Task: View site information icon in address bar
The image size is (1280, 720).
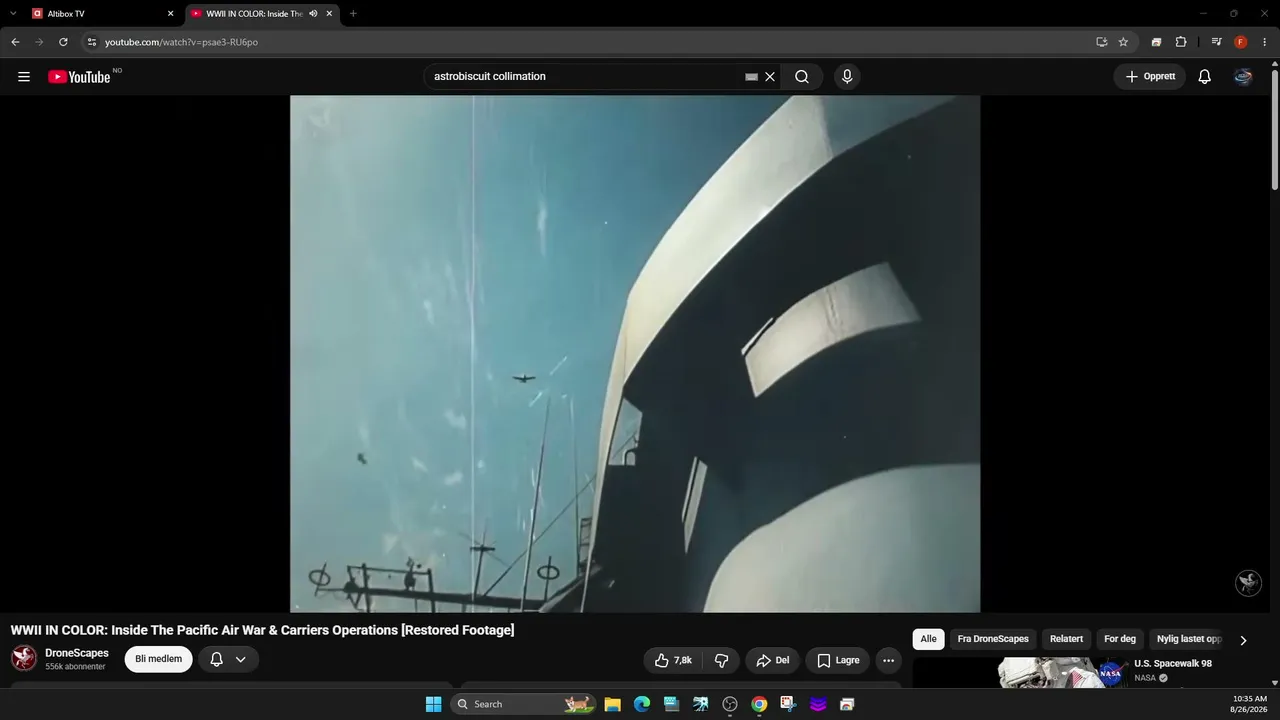Action: coord(91,42)
